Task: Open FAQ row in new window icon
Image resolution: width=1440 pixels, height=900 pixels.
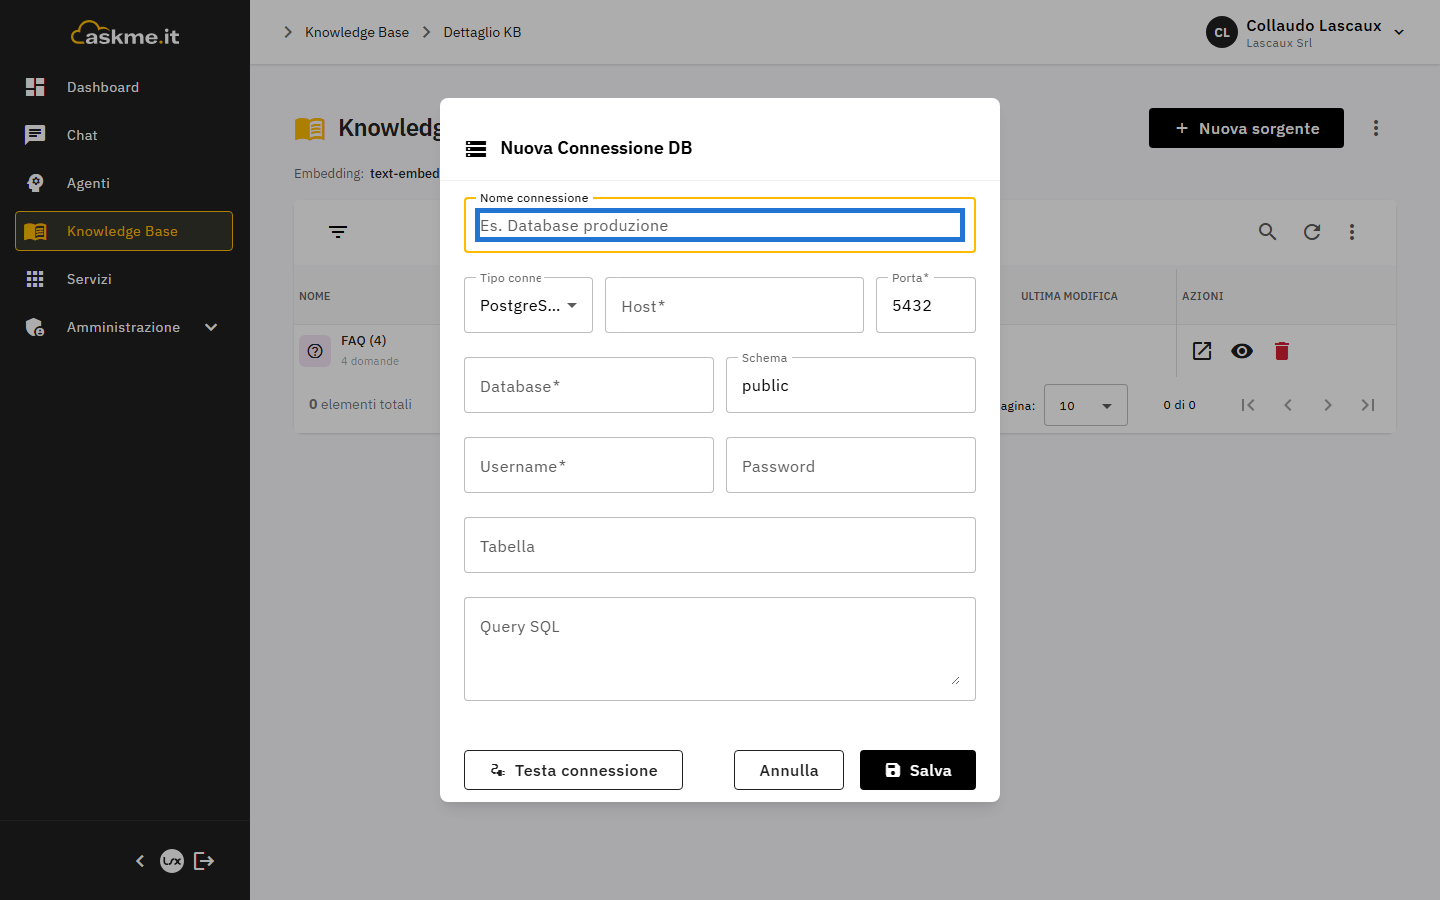Action: (1202, 351)
